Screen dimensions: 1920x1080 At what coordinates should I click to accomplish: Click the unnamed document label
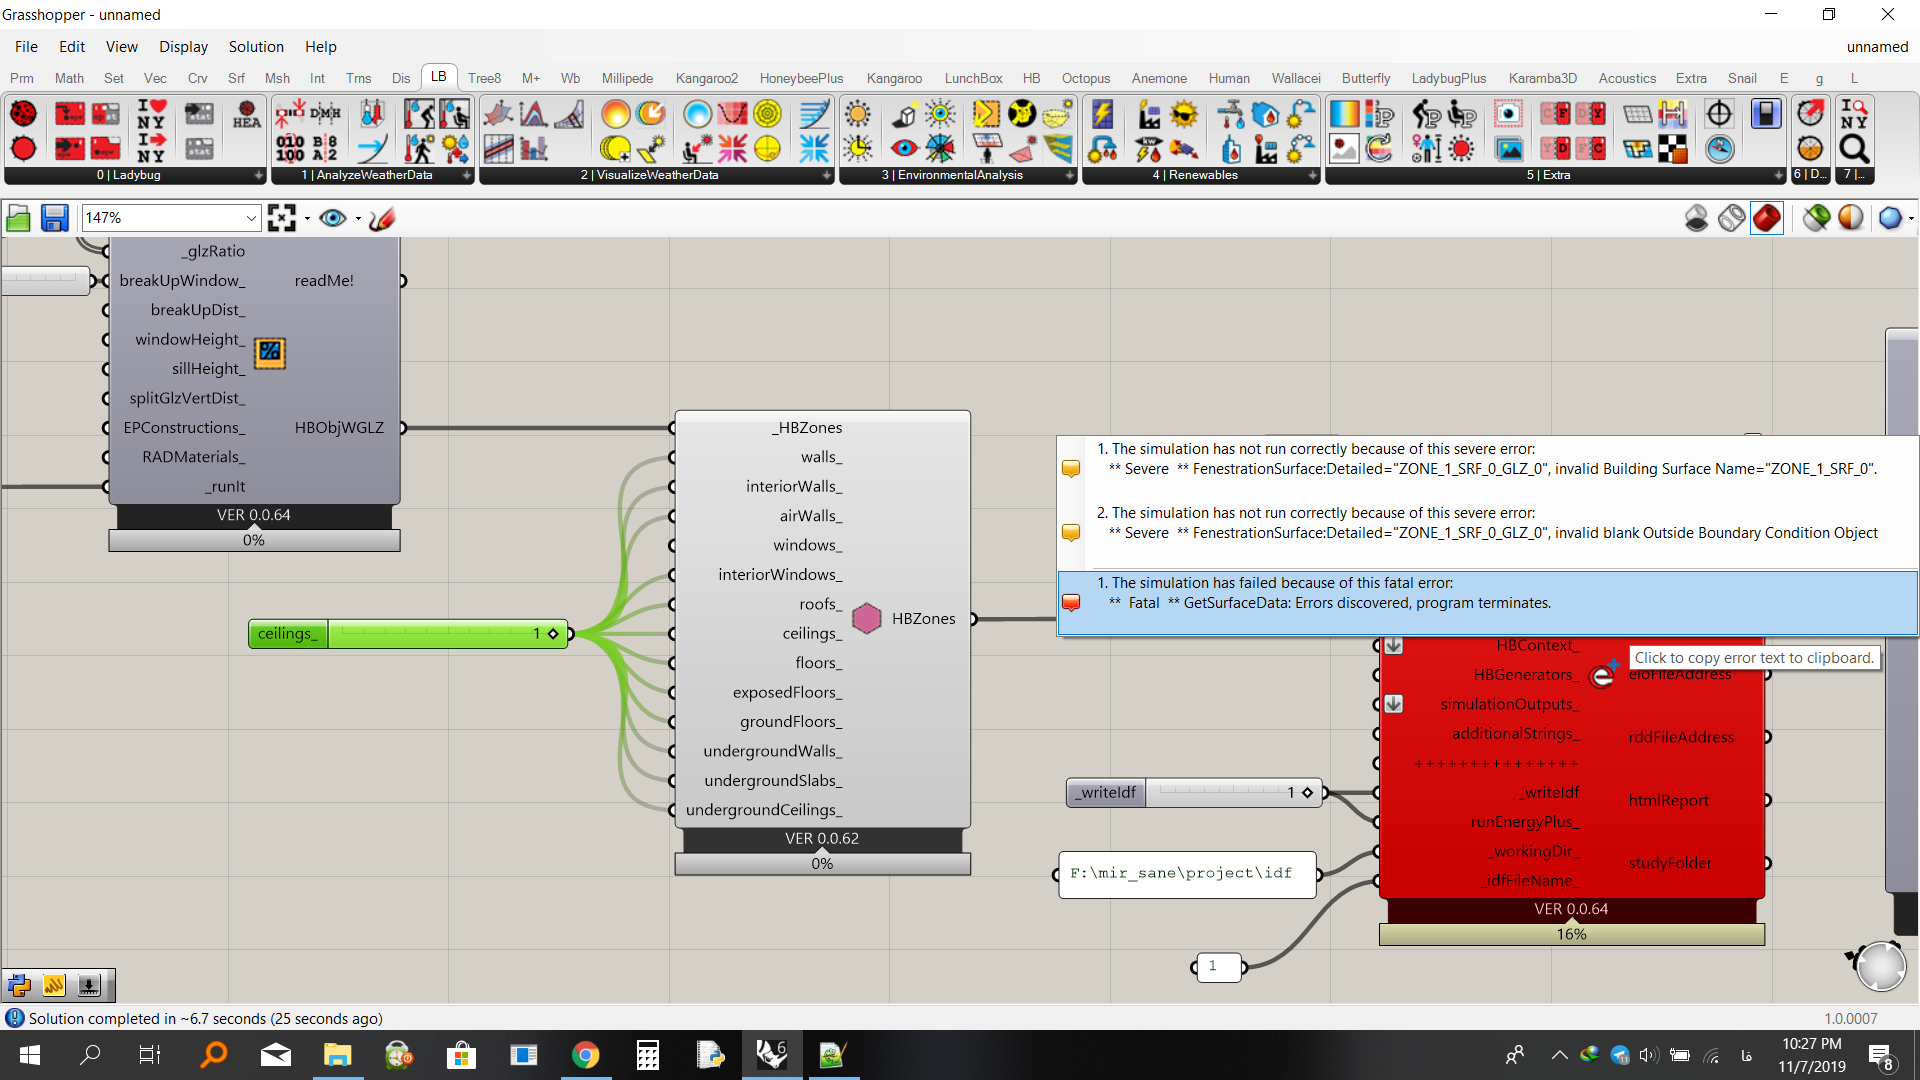[1877, 47]
